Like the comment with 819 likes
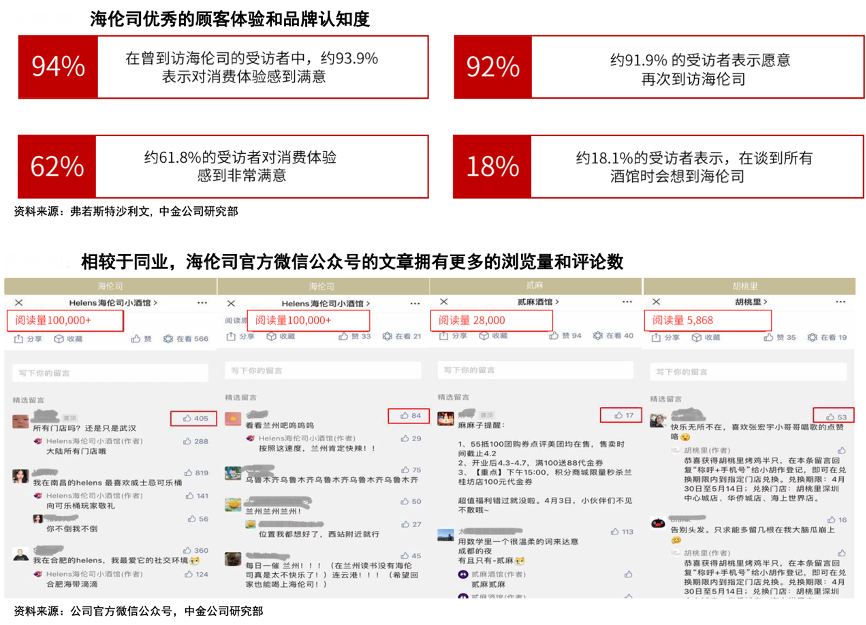This screenshot has height=625, width=866. click(188, 472)
